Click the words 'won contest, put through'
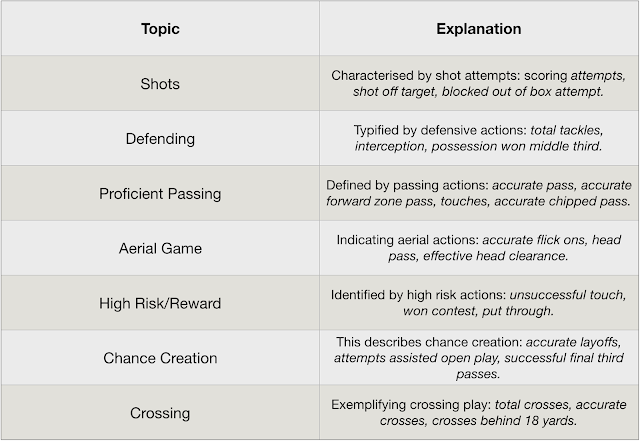This screenshot has height=441, width=640. [478, 311]
